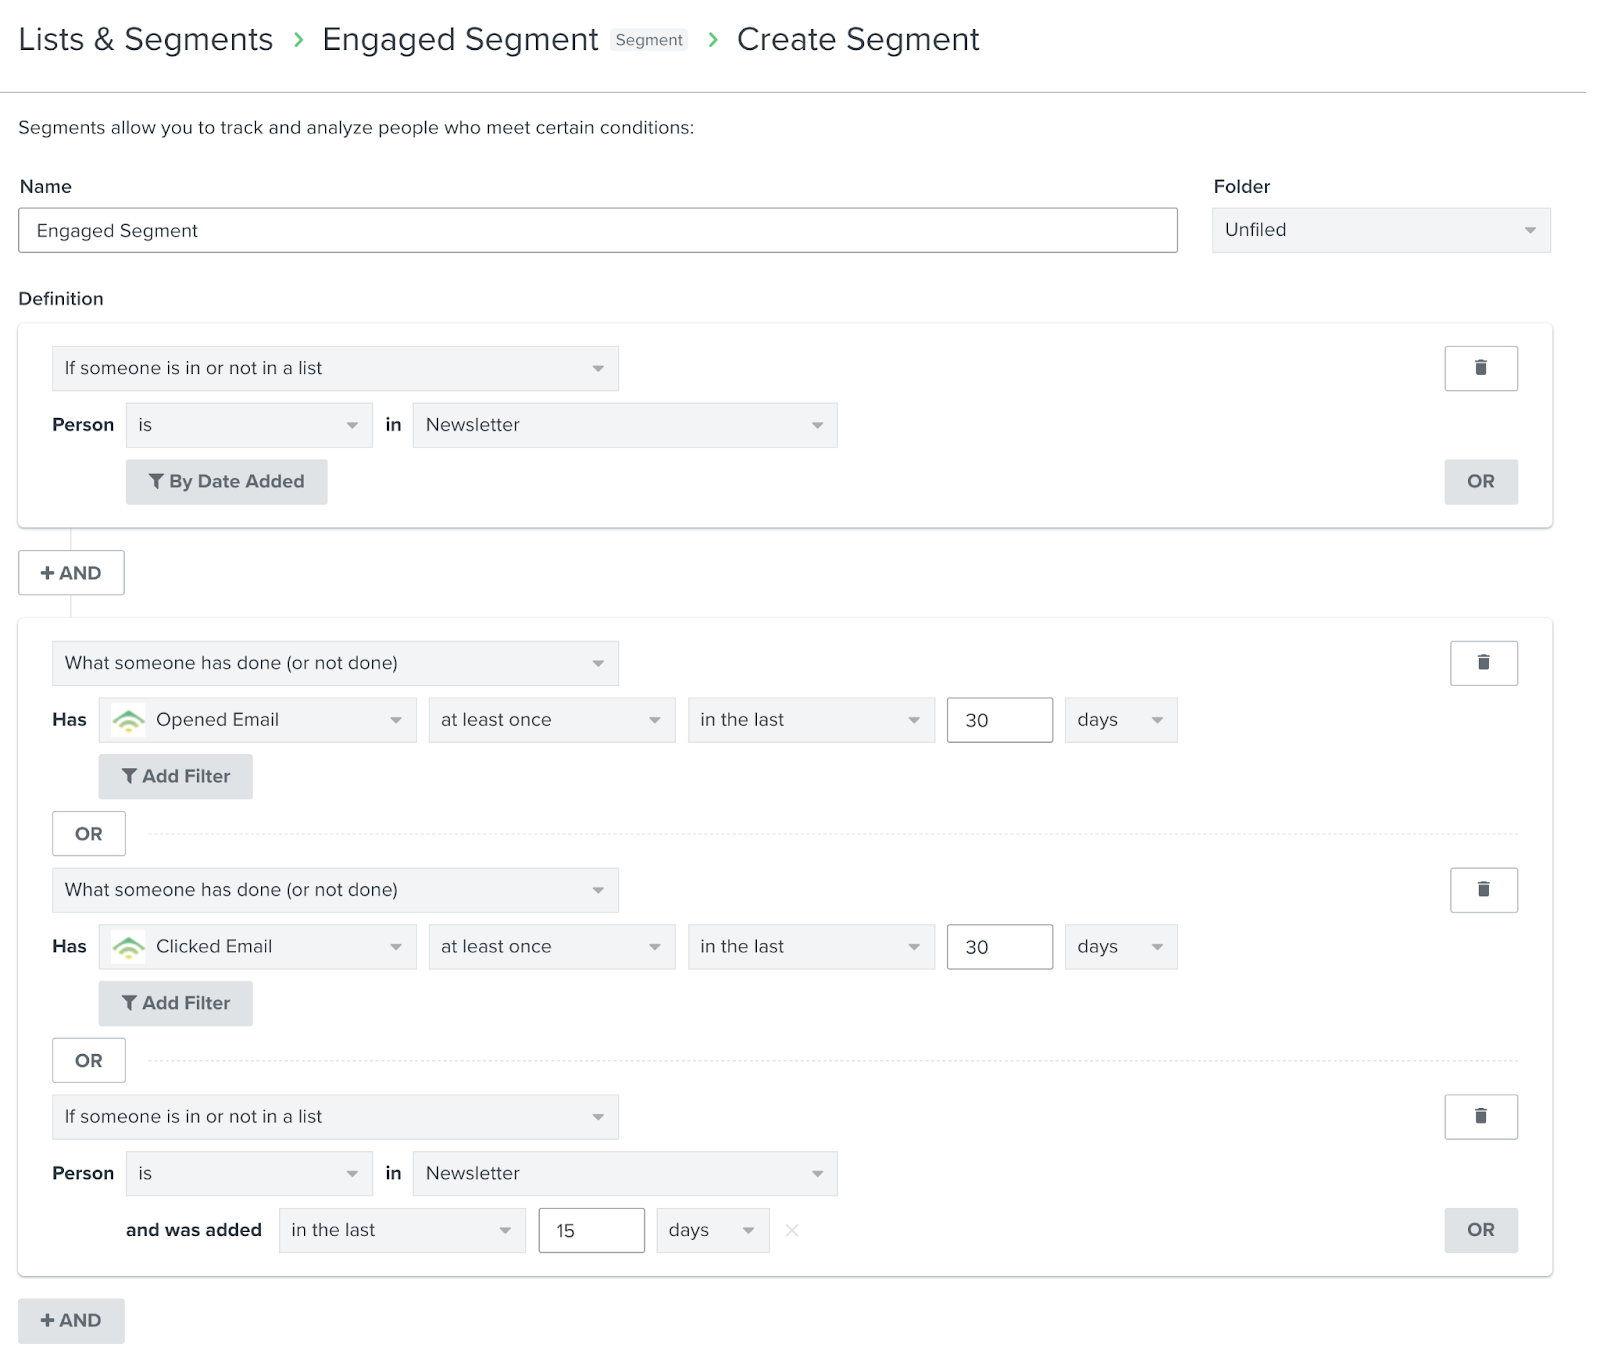1600x1372 pixels.
Task: Open the Opened Email metric dropdown
Action: point(257,720)
